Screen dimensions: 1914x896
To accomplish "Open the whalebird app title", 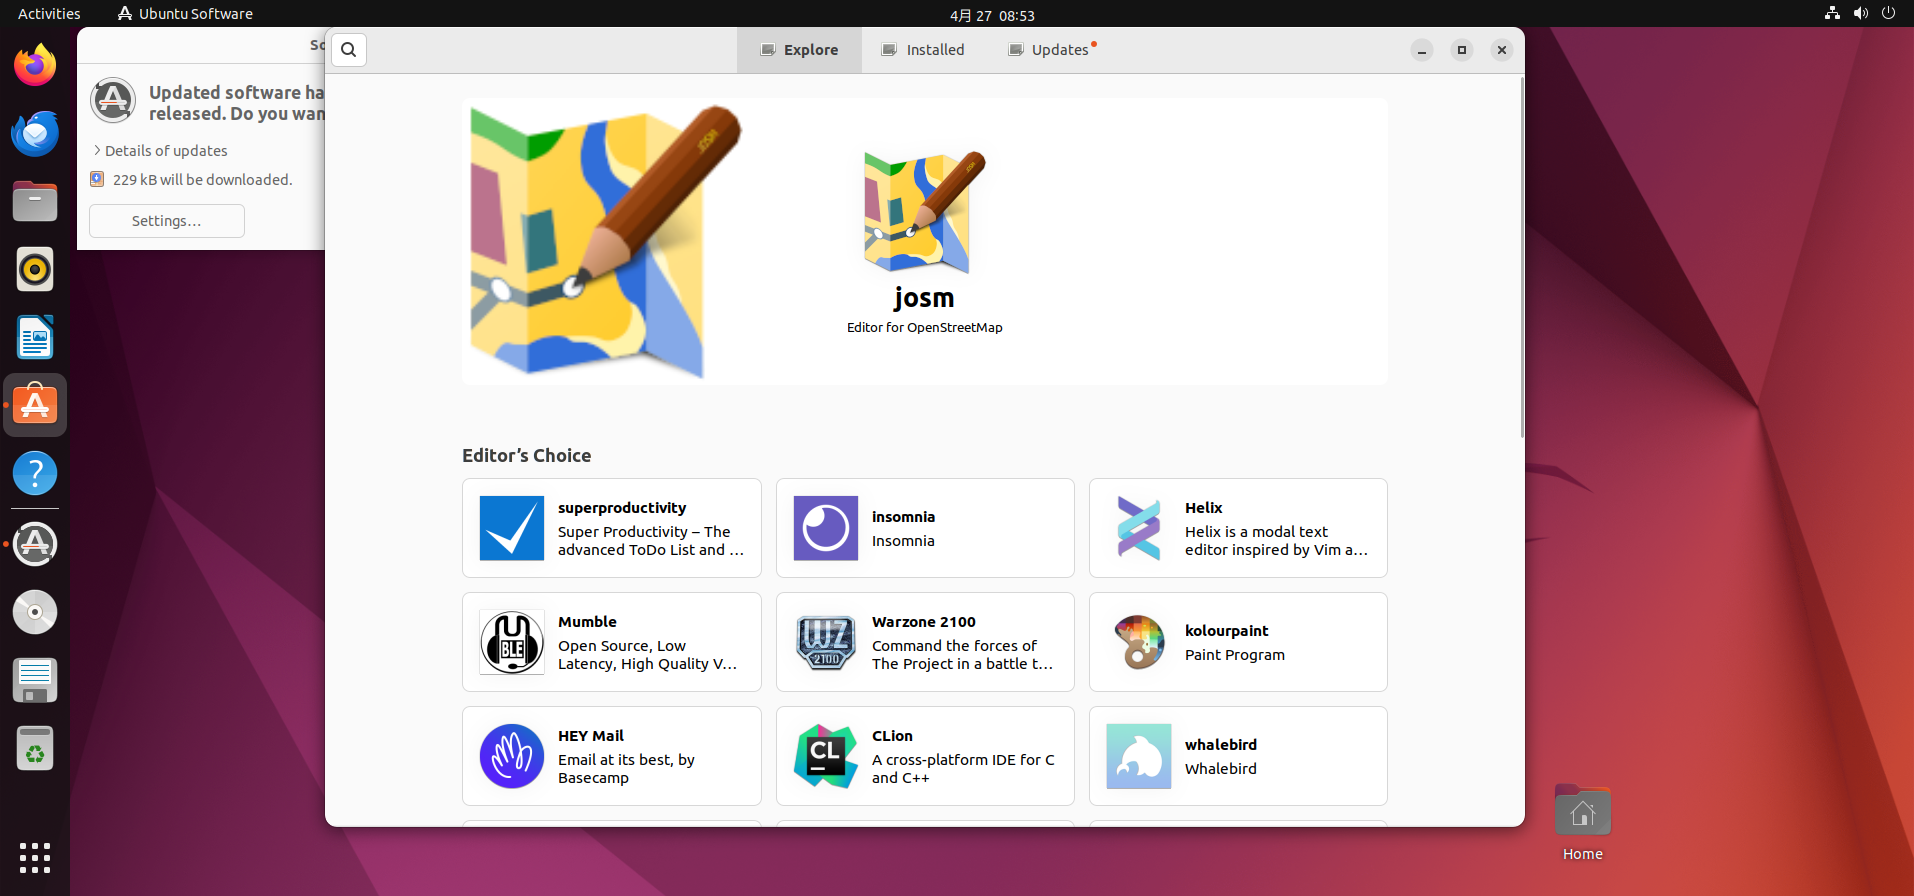I will [x=1221, y=745].
